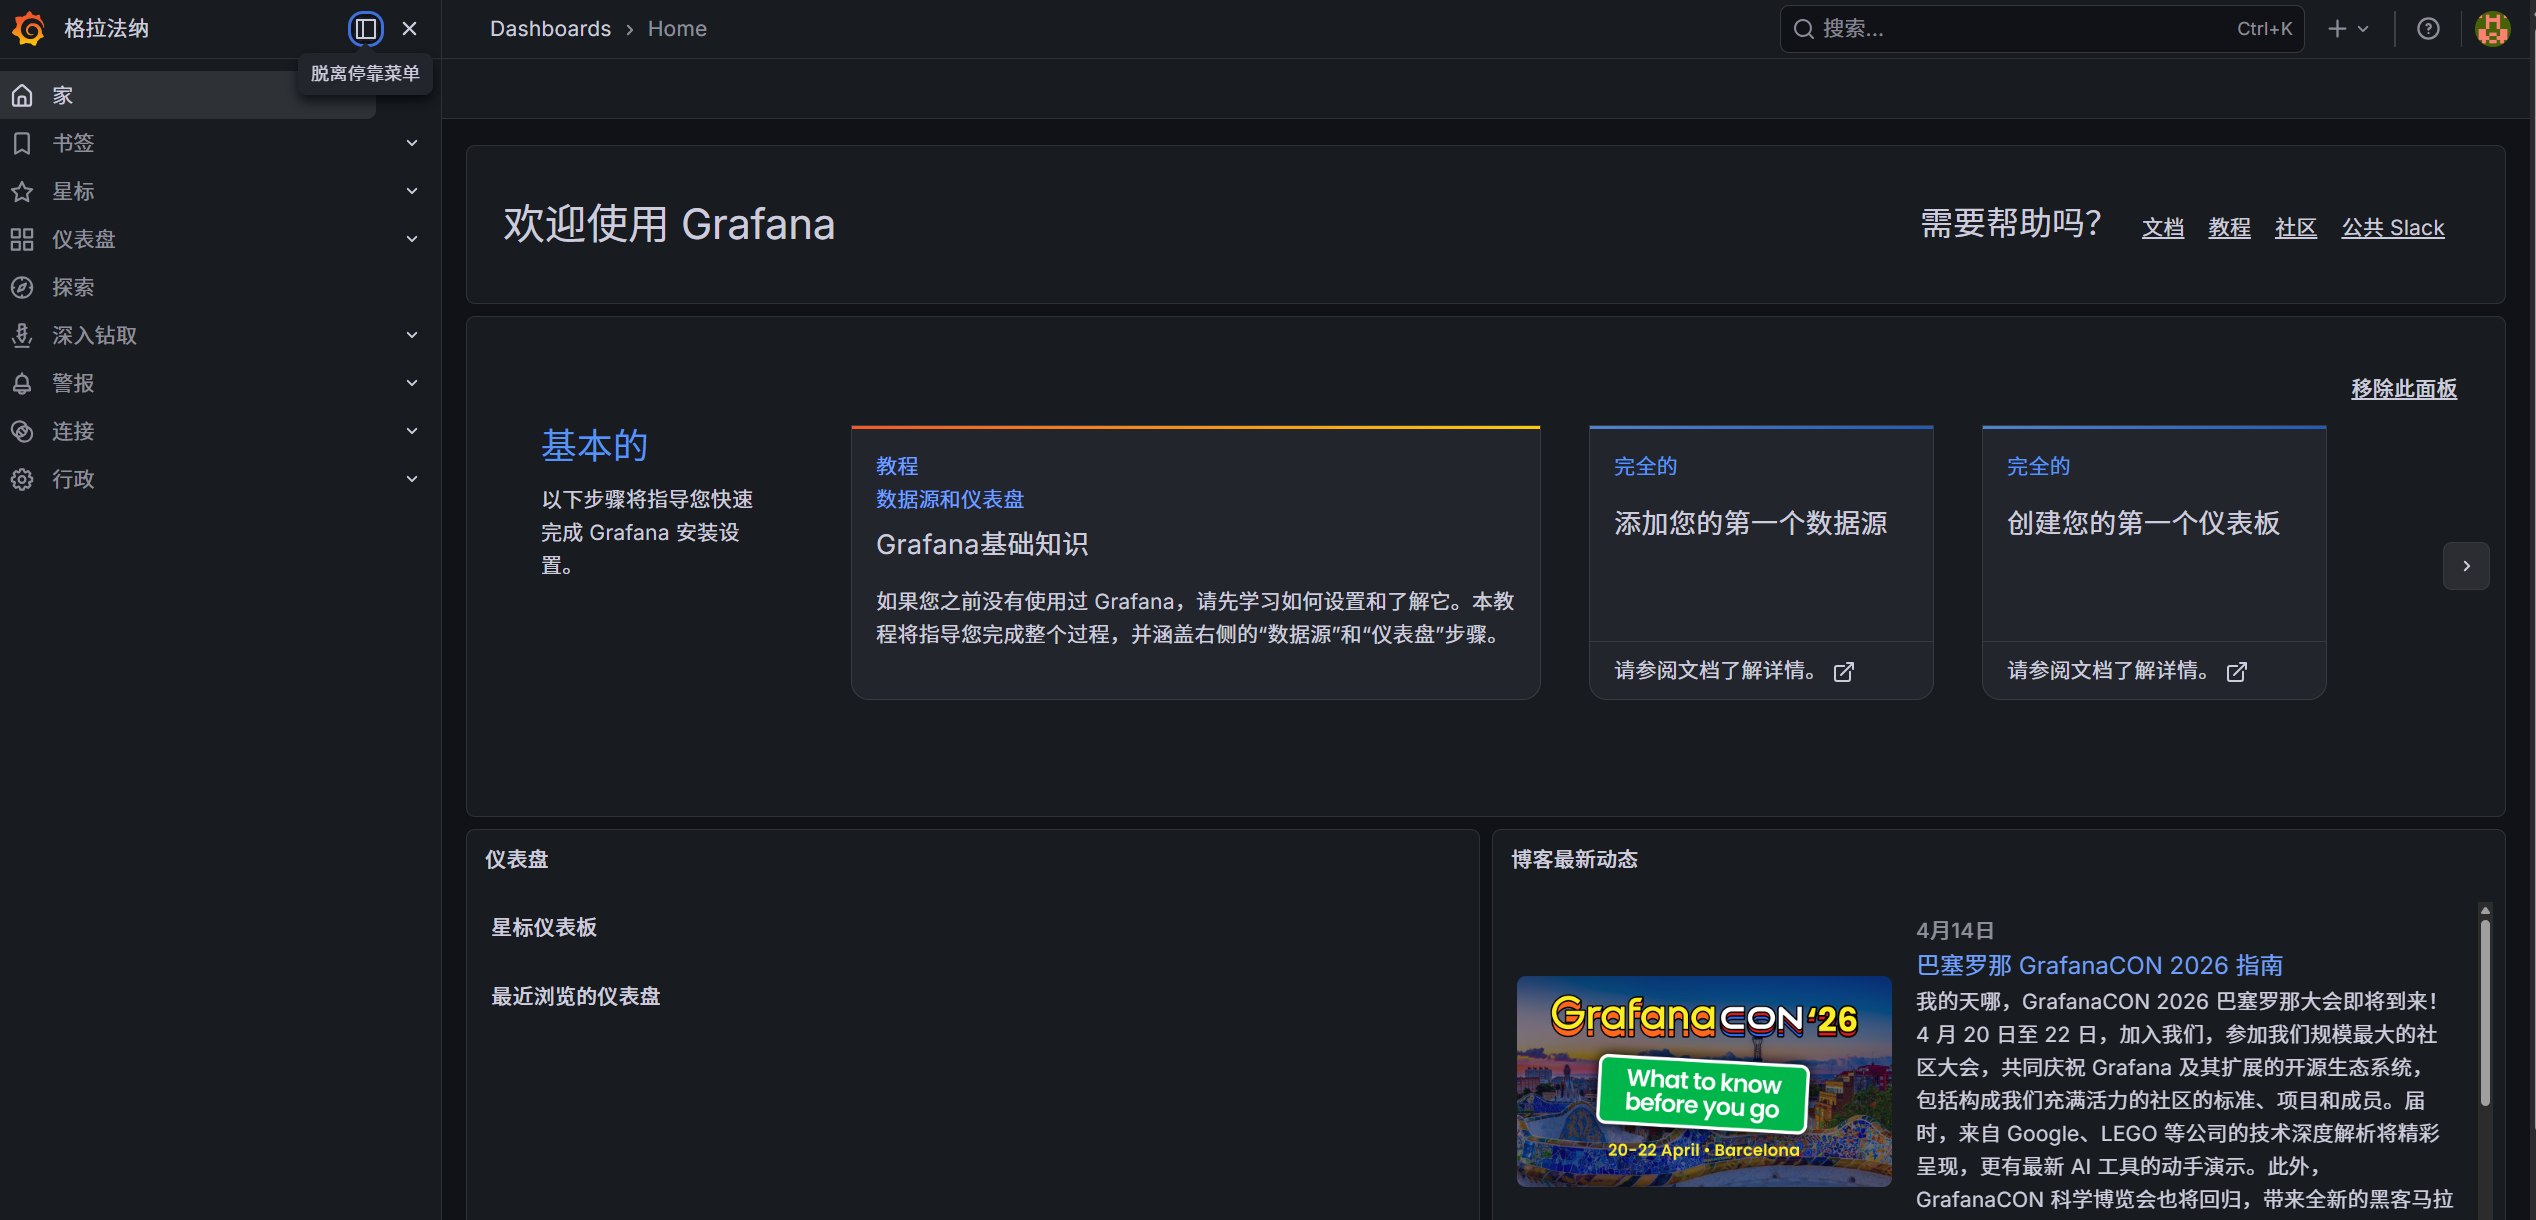This screenshot has width=2536, height=1220.
Task: Open the 探索 explore menu item
Action: pos(73,287)
